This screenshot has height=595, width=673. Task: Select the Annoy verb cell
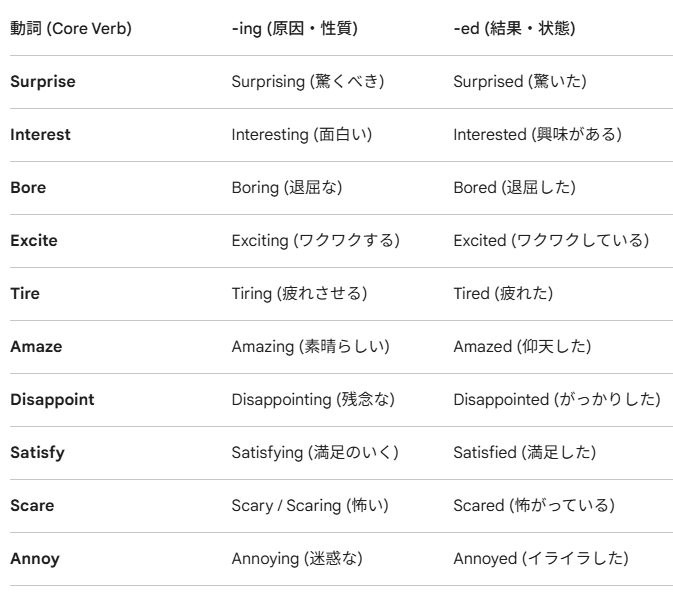35,558
